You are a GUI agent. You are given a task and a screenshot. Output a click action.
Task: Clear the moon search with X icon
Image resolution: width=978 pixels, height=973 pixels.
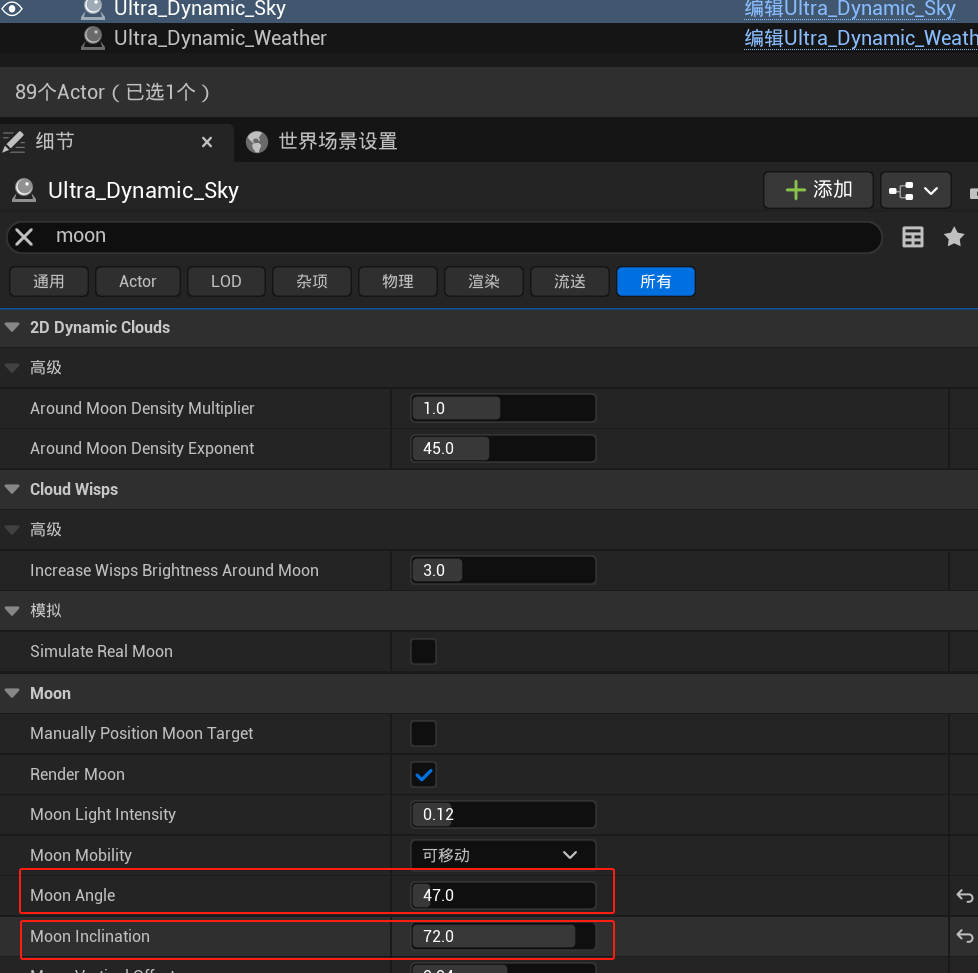click(x=24, y=237)
